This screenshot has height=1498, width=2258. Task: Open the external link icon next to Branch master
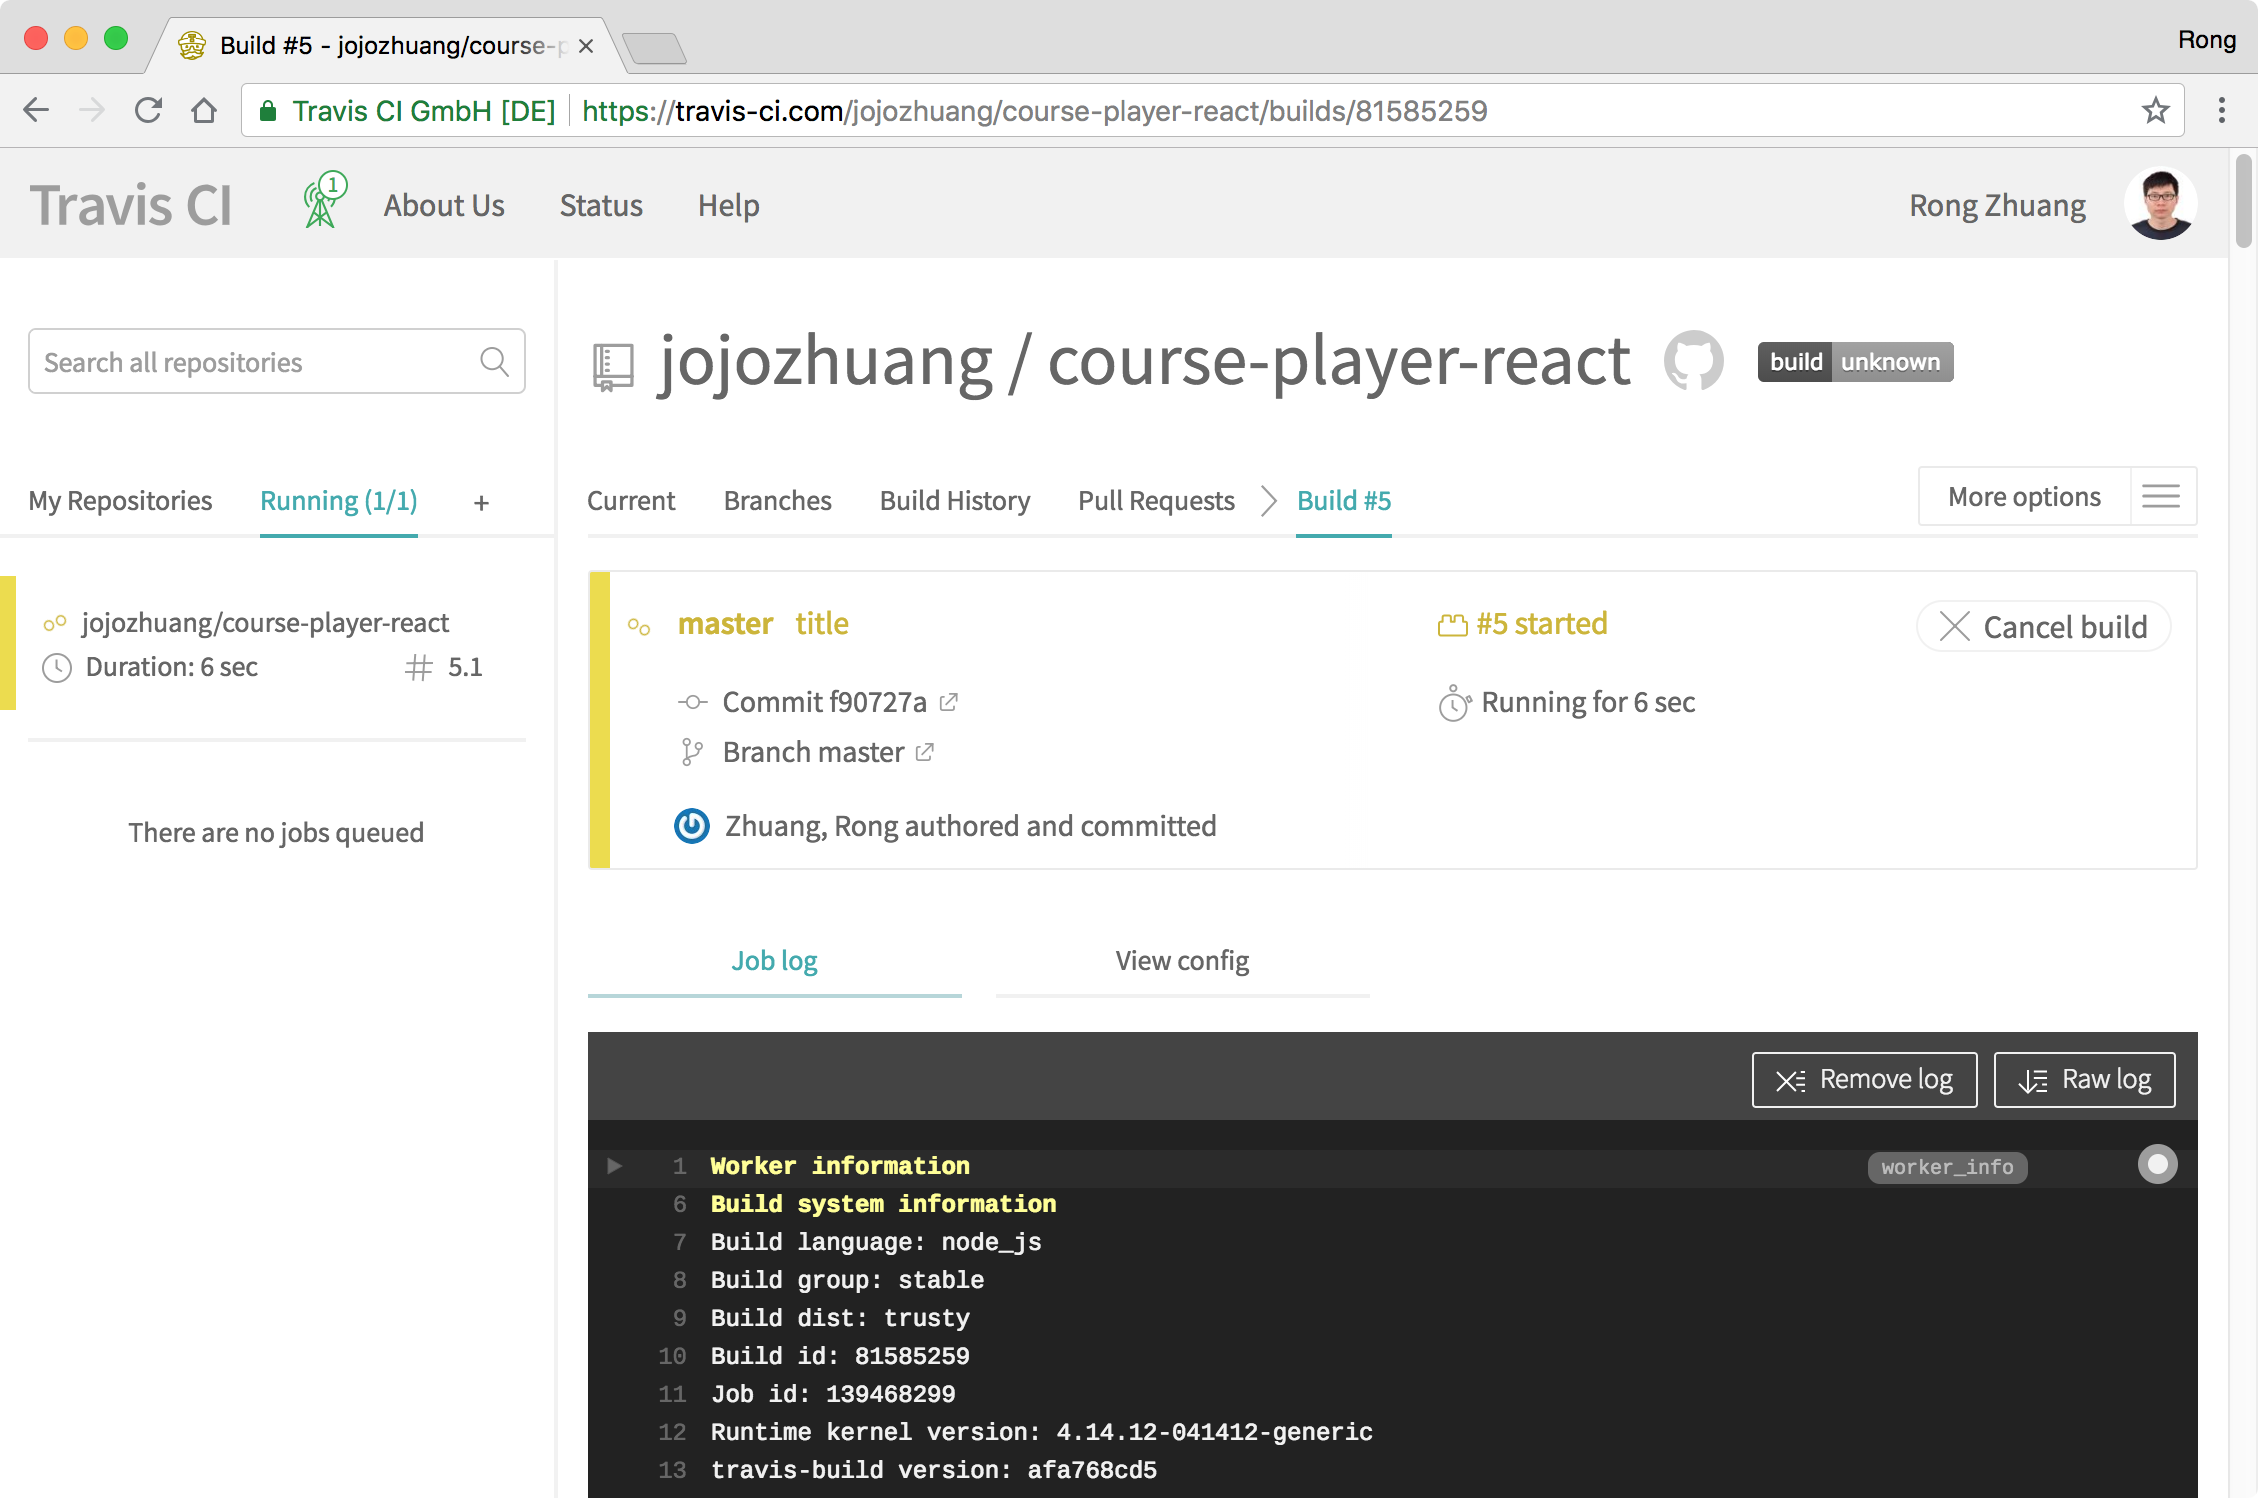tap(925, 752)
